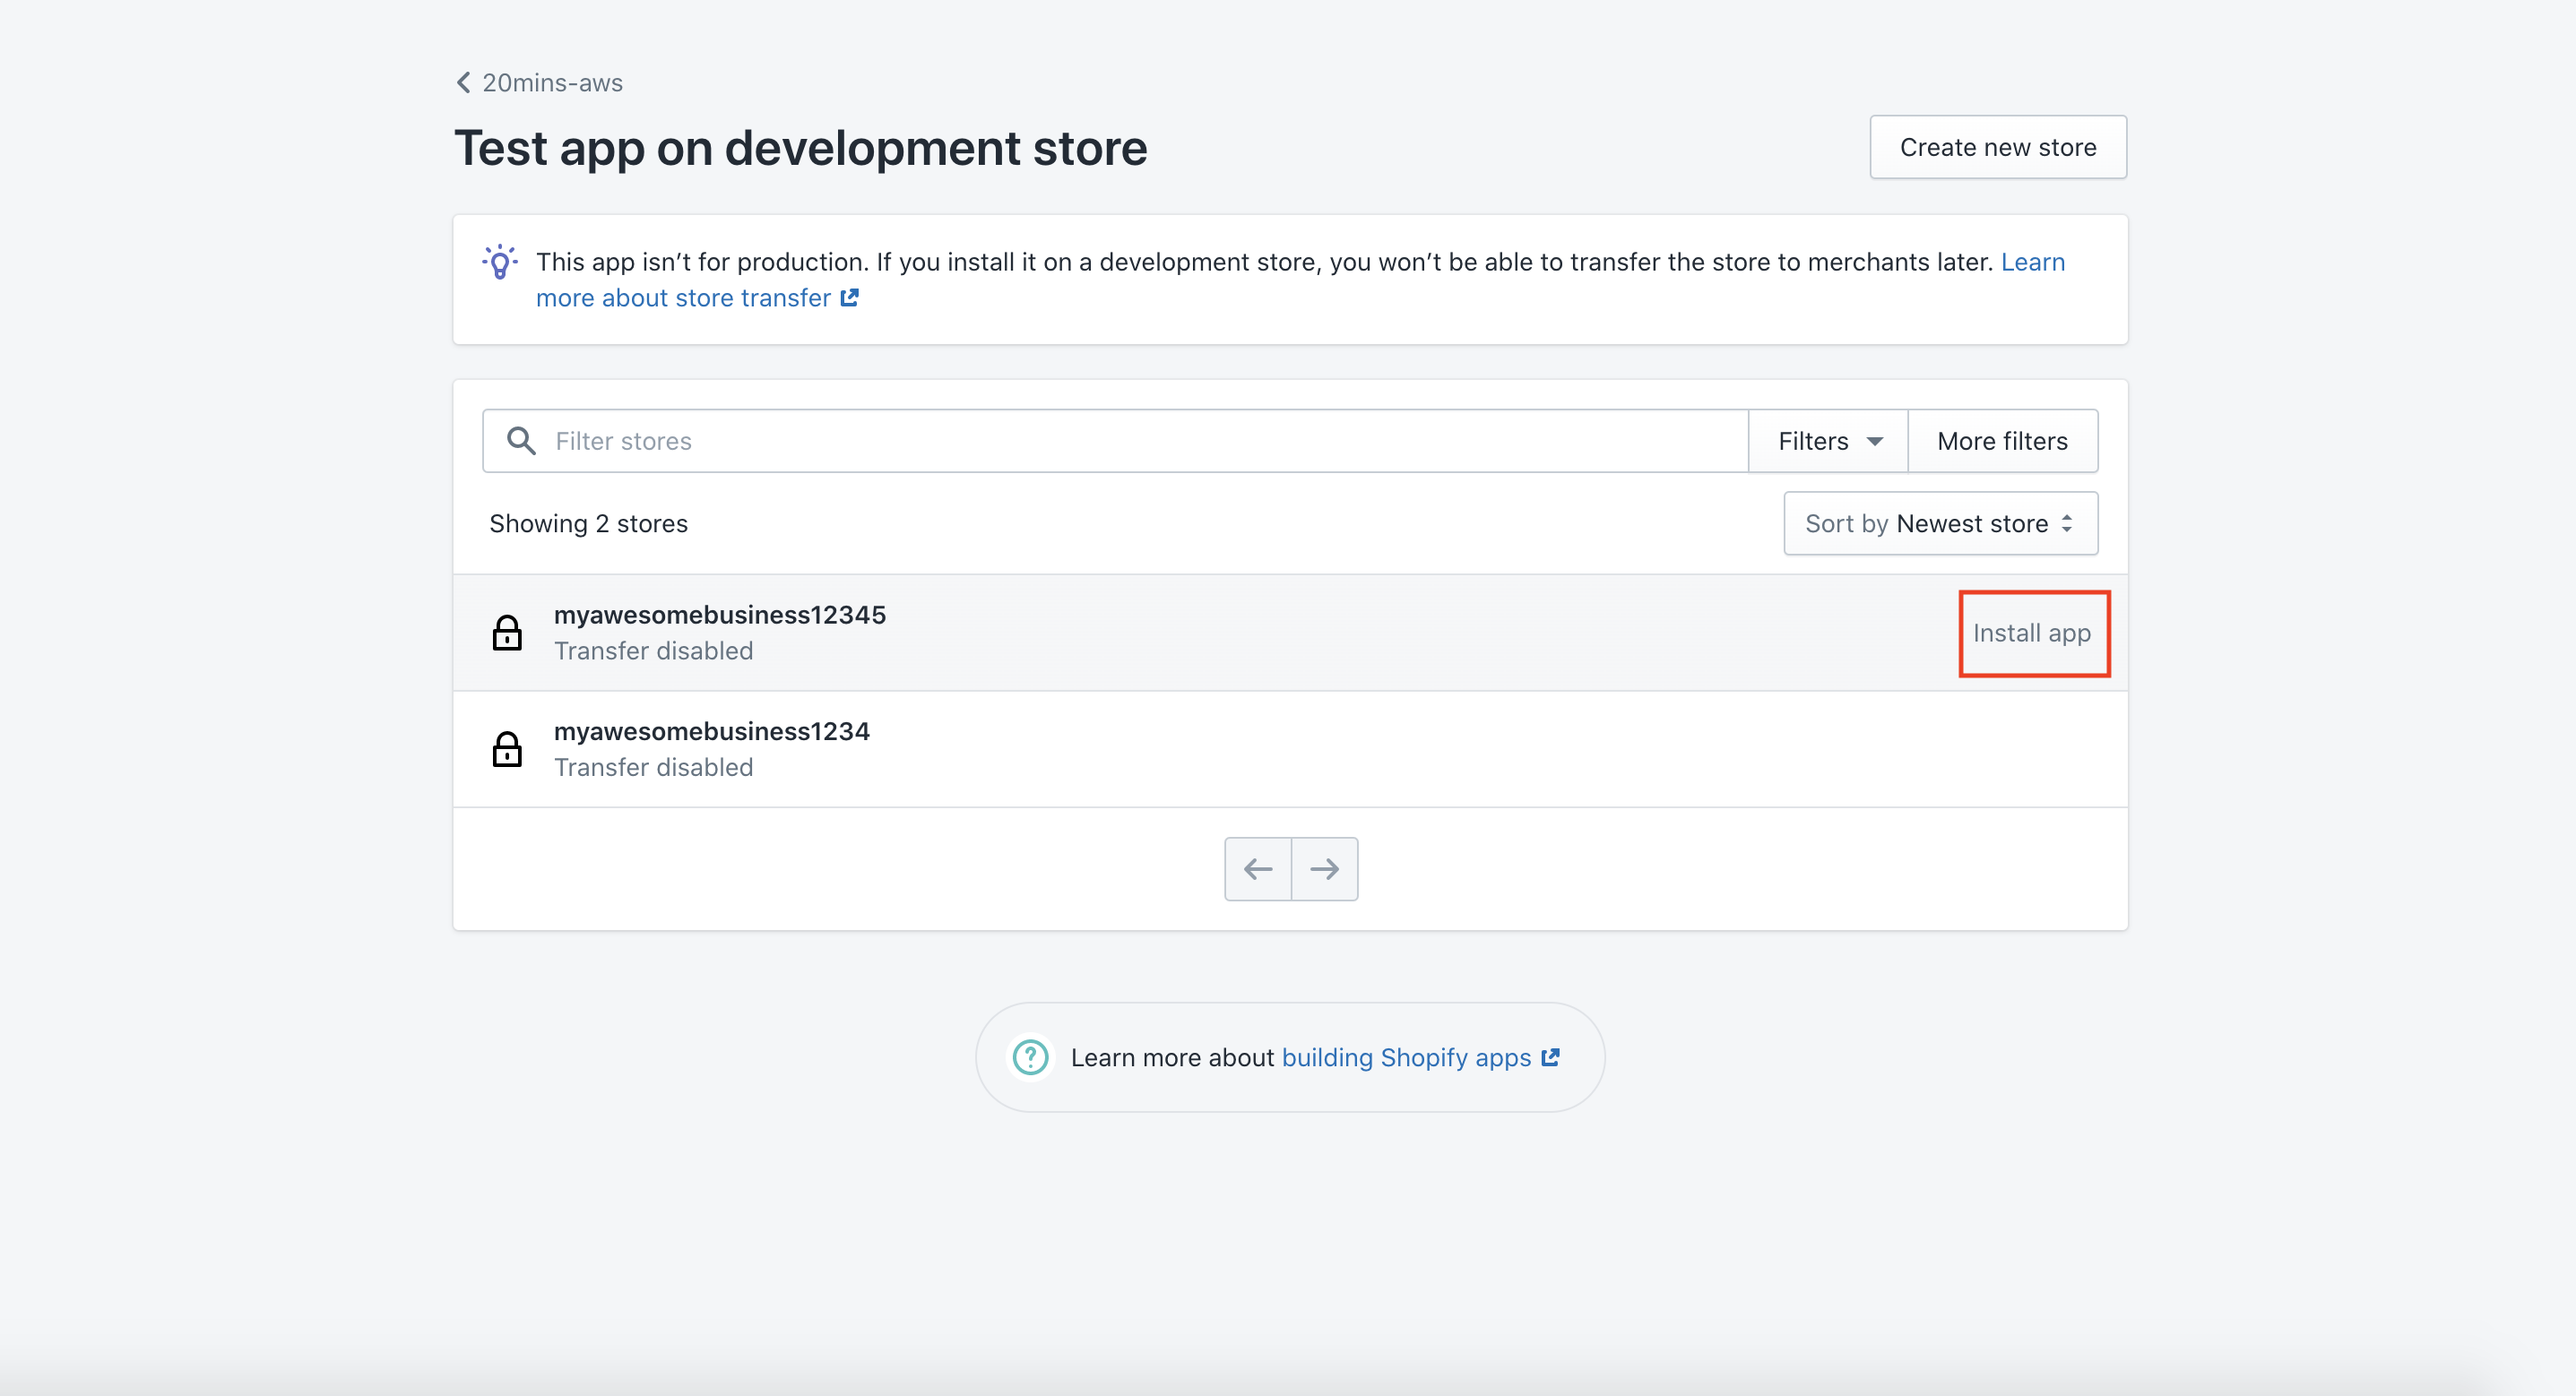2576x1396 pixels.
Task: Install app on myawesomebusiness12345
Action: 2032,633
